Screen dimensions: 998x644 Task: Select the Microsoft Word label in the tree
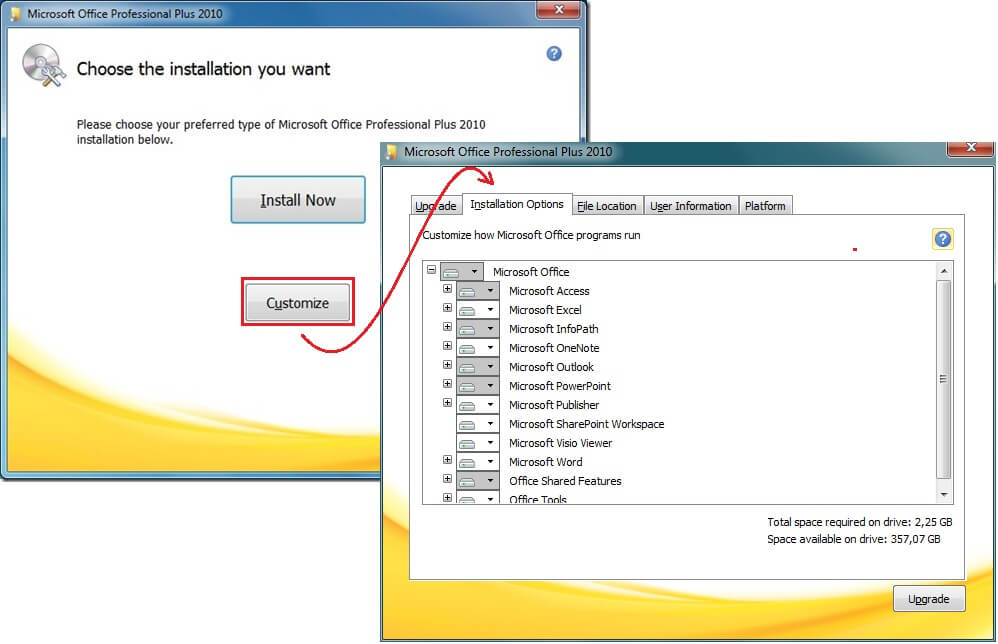[545, 462]
